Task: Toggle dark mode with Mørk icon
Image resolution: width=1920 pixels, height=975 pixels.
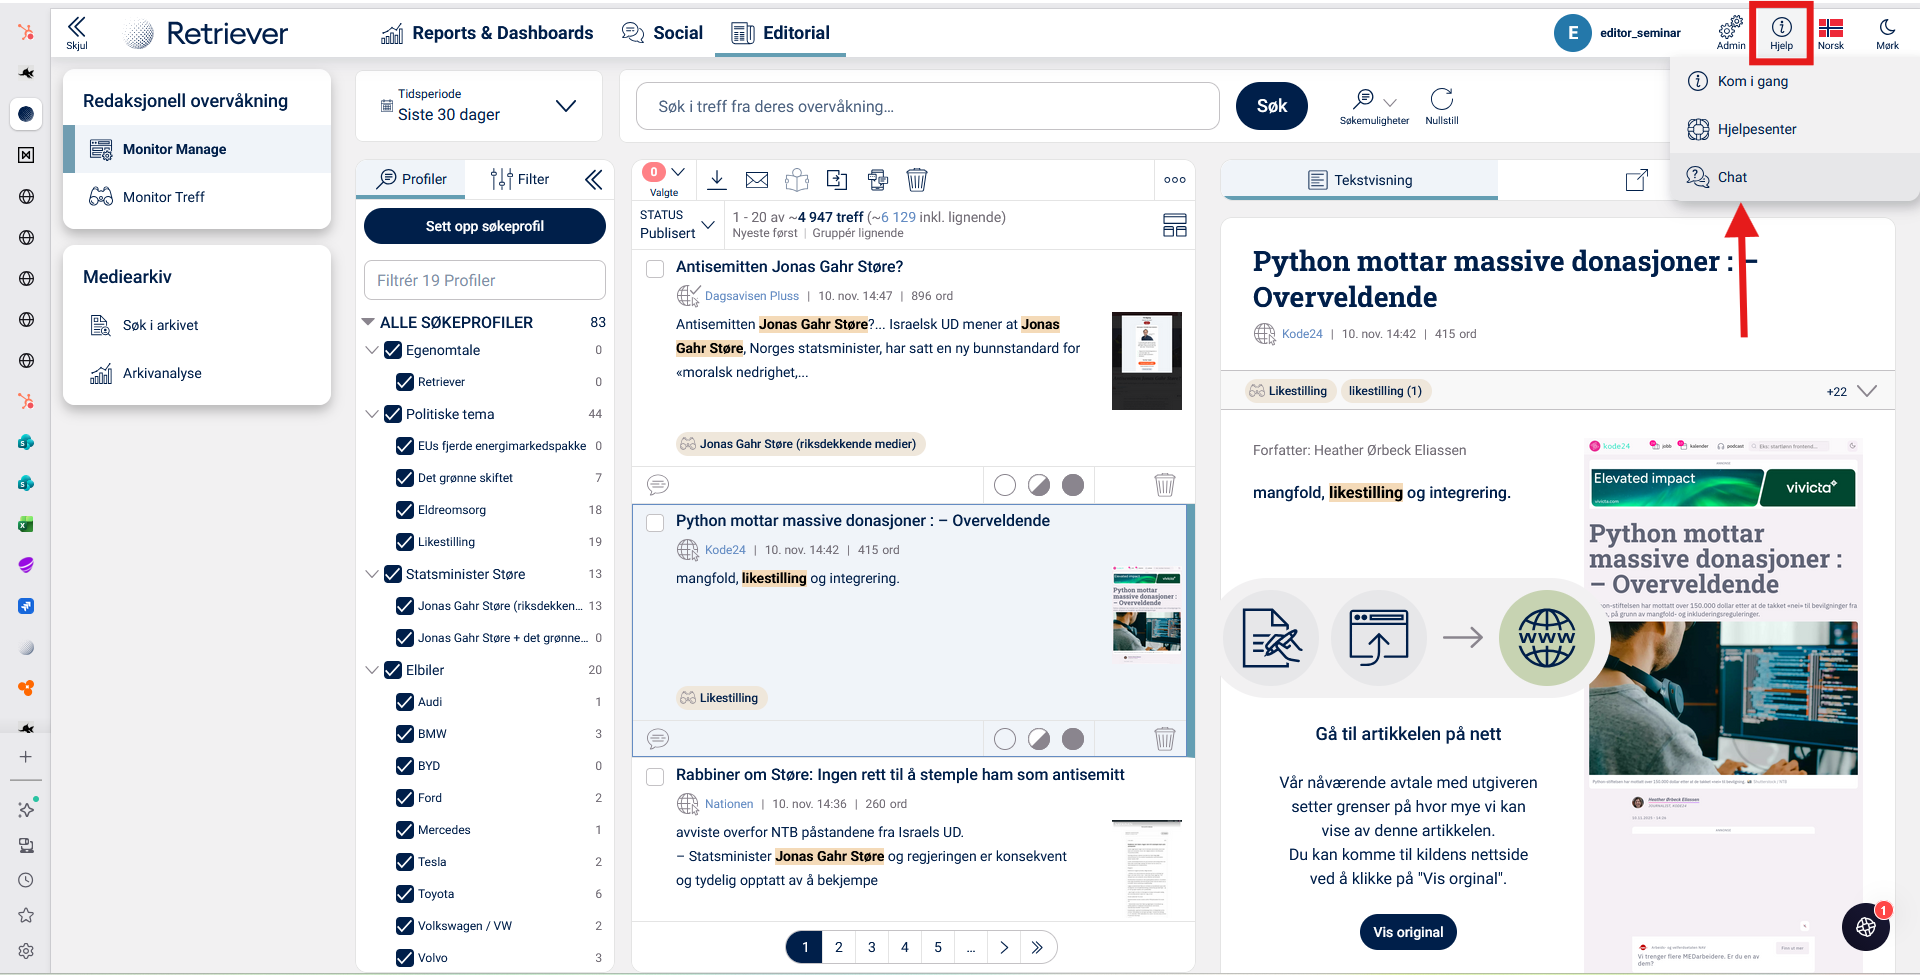Action: point(1887,33)
